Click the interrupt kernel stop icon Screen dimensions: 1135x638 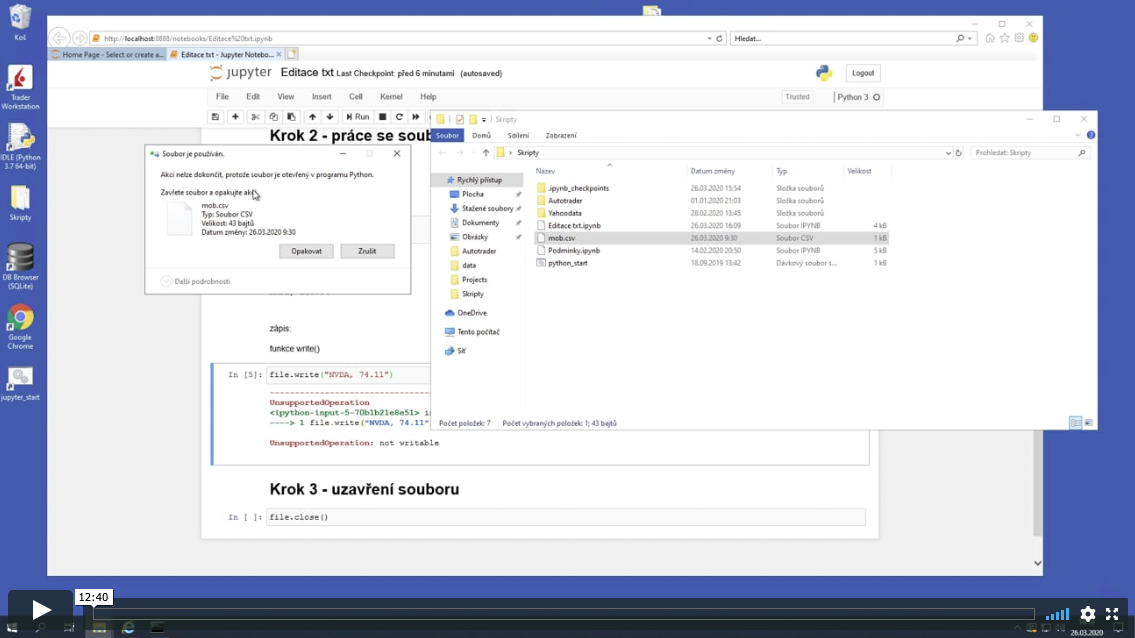tap(383, 117)
